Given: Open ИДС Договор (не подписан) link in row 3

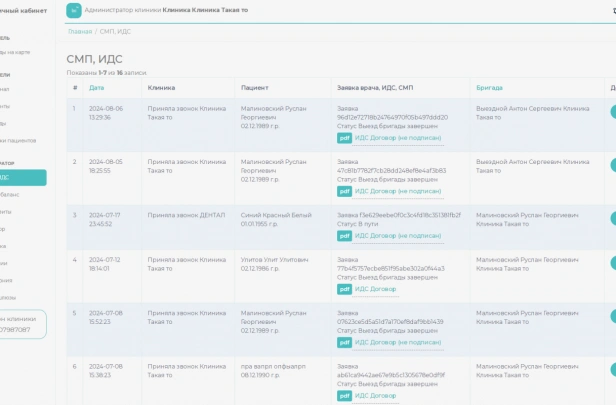Looking at the screenshot, I should (x=398, y=236).
